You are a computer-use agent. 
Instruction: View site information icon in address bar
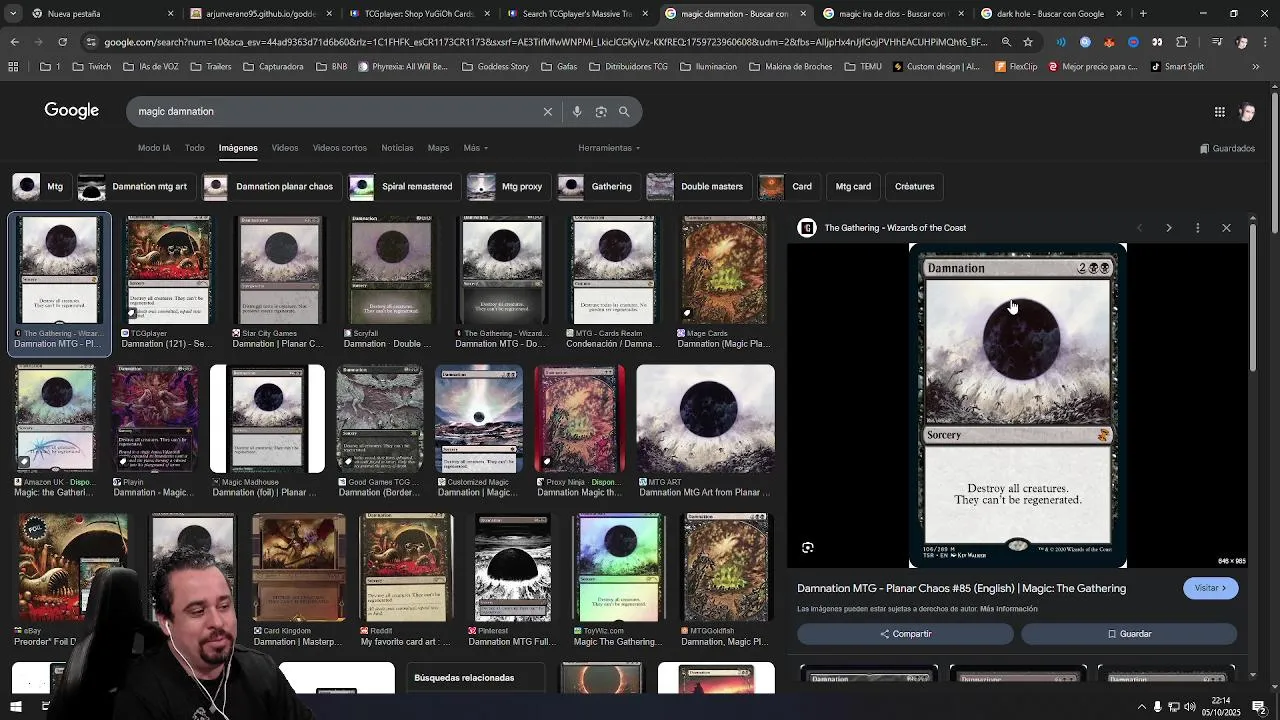[x=91, y=42]
